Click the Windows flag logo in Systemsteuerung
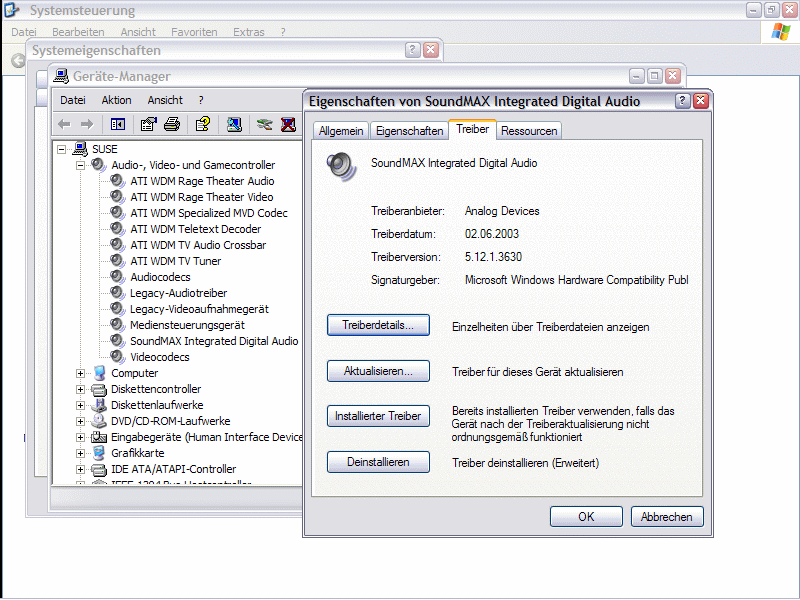 pos(781,32)
